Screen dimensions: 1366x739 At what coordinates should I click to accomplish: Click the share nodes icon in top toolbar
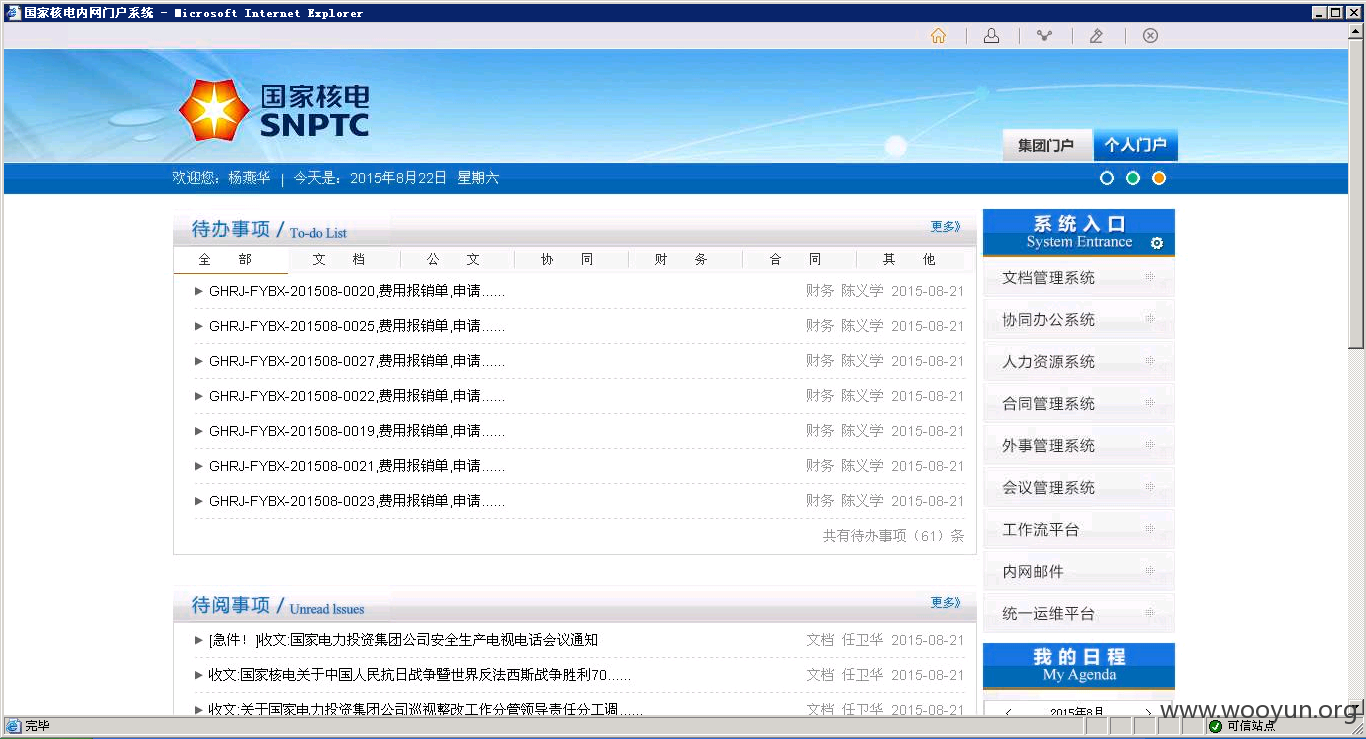point(1044,36)
